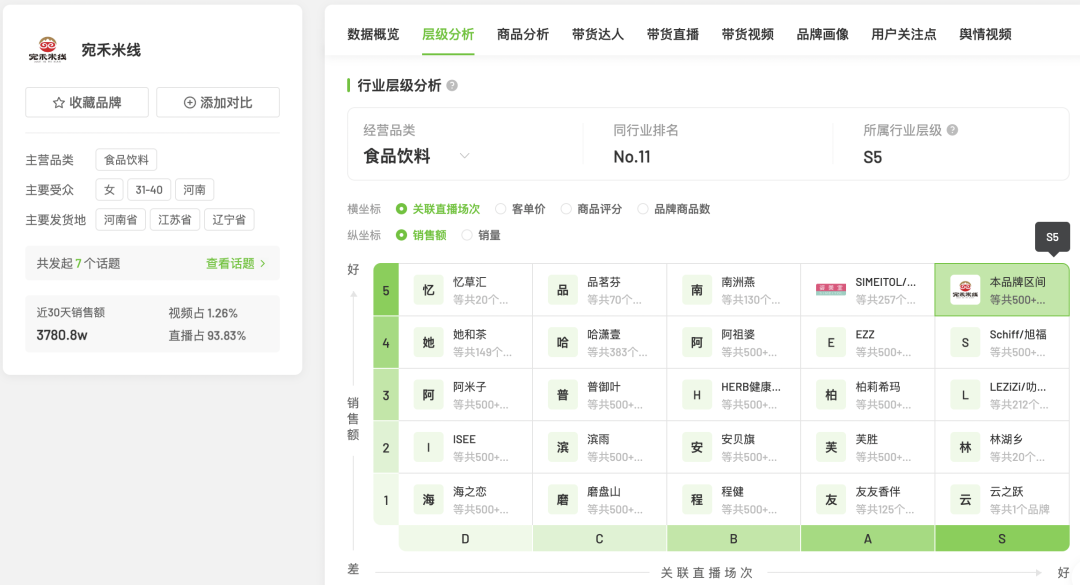Image resolution: width=1080 pixels, height=585 pixels.
Task: Click the S5 tooltip badge
Action: click(x=1052, y=237)
